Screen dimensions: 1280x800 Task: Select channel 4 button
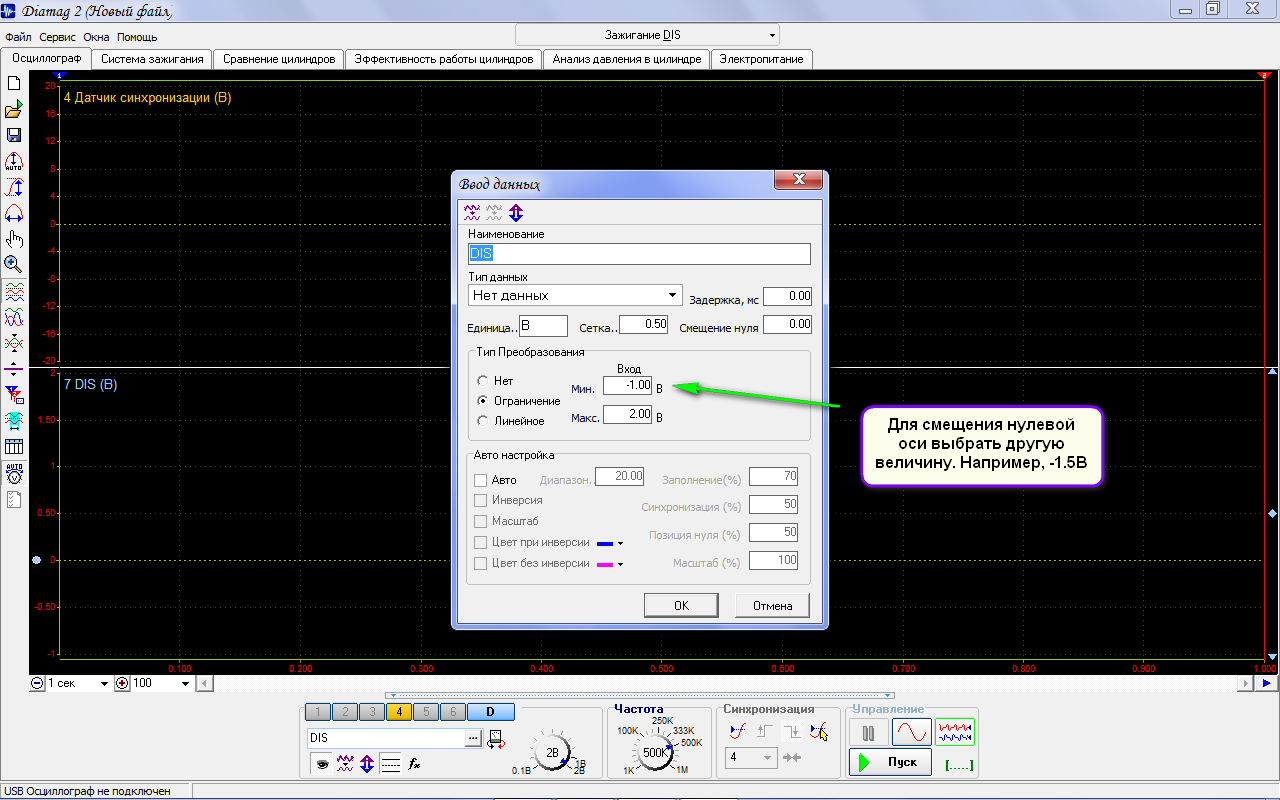(x=398, y=712)
